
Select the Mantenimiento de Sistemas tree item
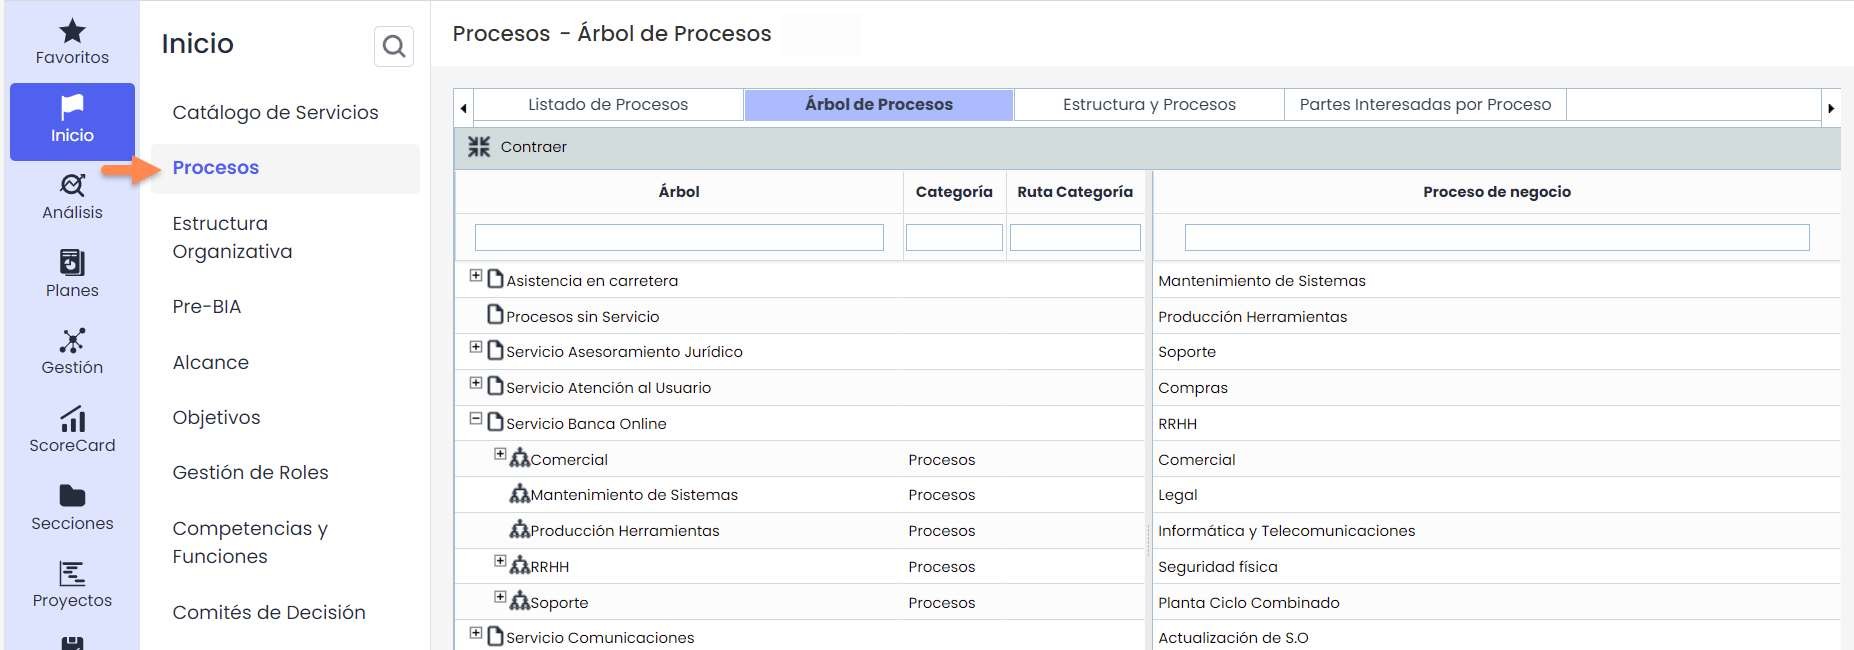634,495
